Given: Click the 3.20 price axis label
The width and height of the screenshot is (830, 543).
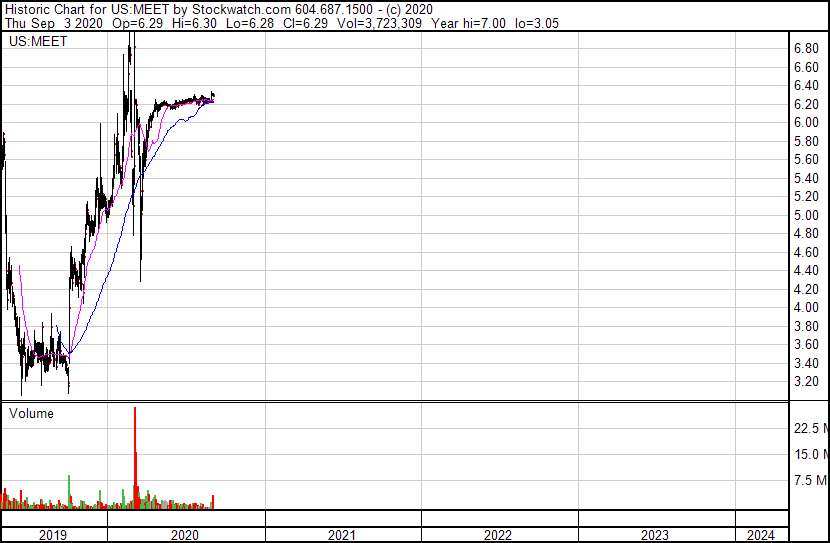Looking at the screenshot, I should click(806, 382).
